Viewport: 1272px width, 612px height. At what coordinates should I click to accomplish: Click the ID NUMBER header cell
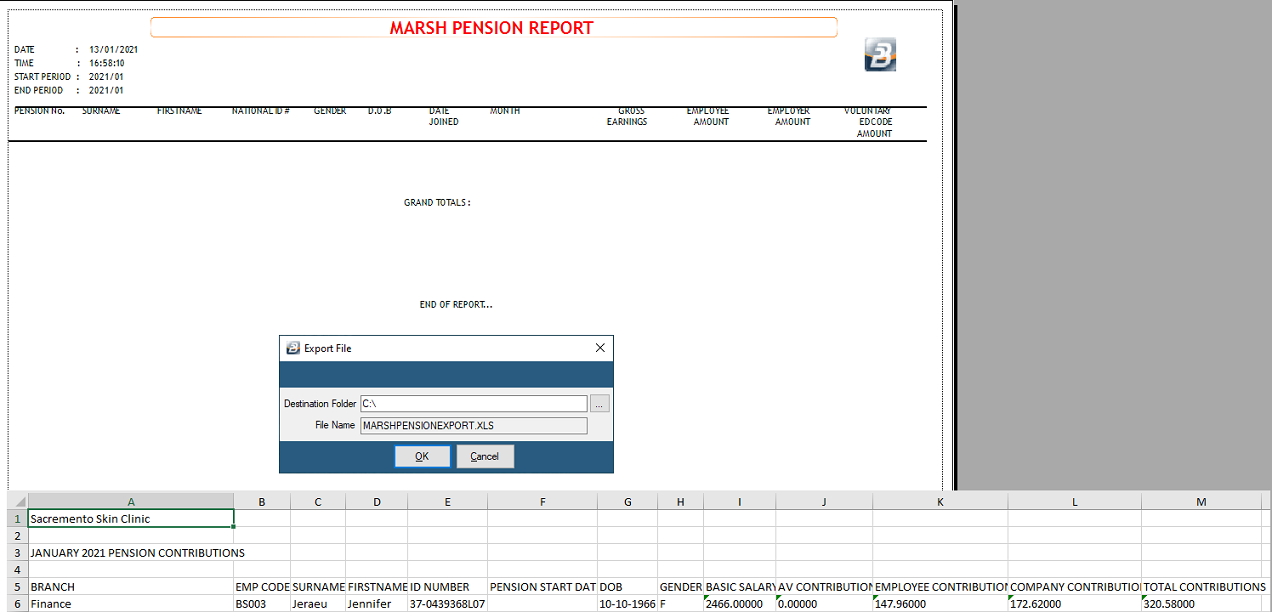point(447,587)
